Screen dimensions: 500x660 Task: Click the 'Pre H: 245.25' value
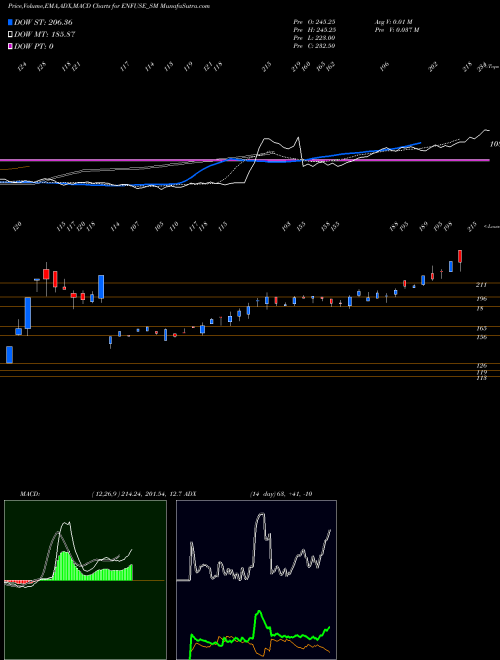314,30
